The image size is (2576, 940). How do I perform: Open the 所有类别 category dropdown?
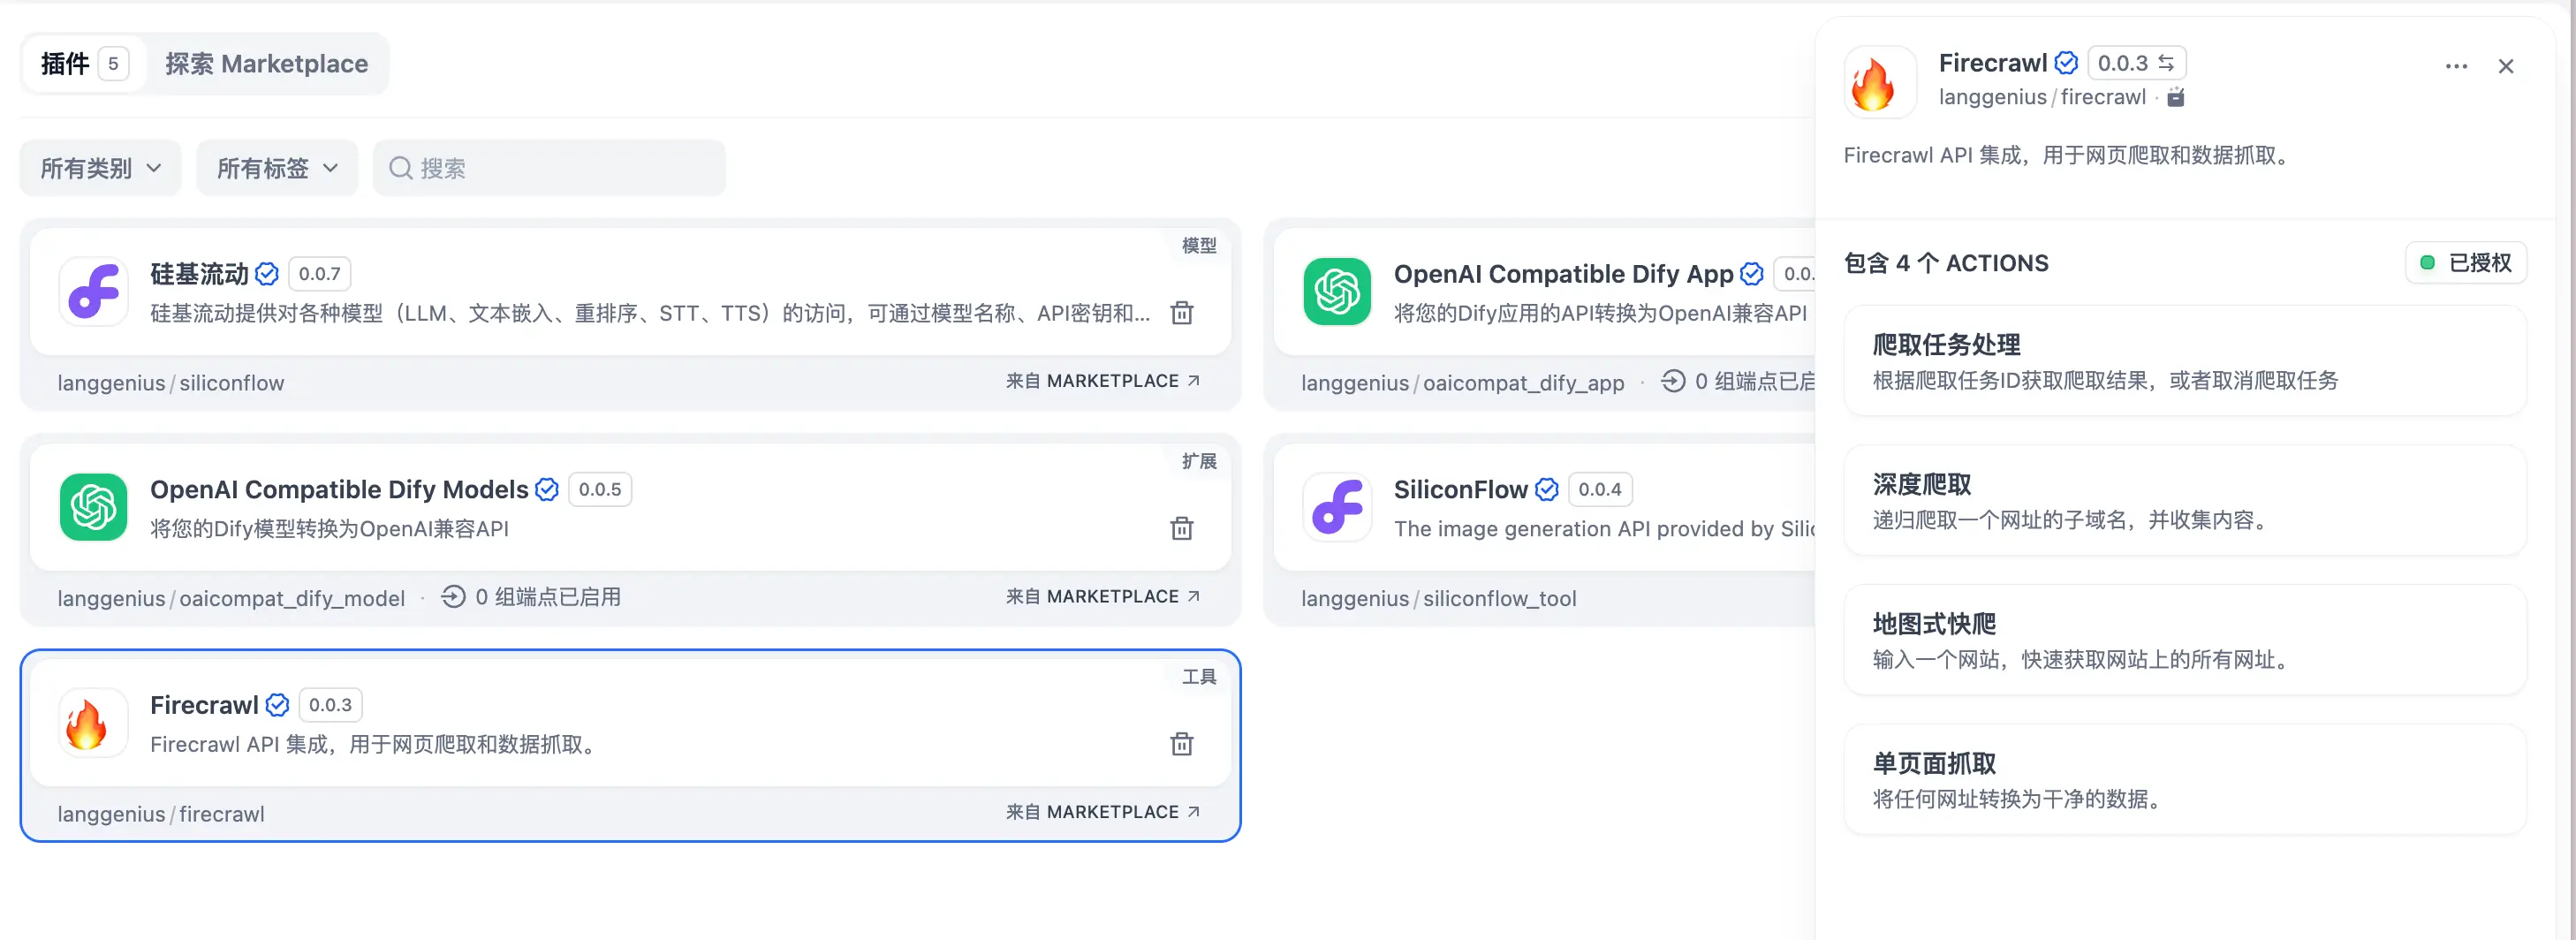click(101, 168)
